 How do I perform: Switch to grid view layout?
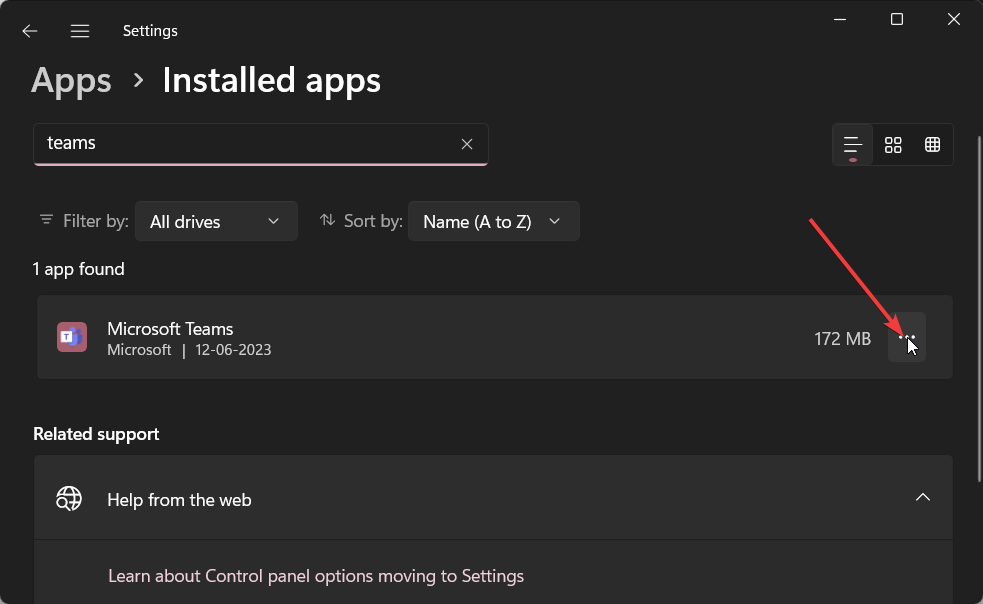pyautogui.click(x=893, y=145)
